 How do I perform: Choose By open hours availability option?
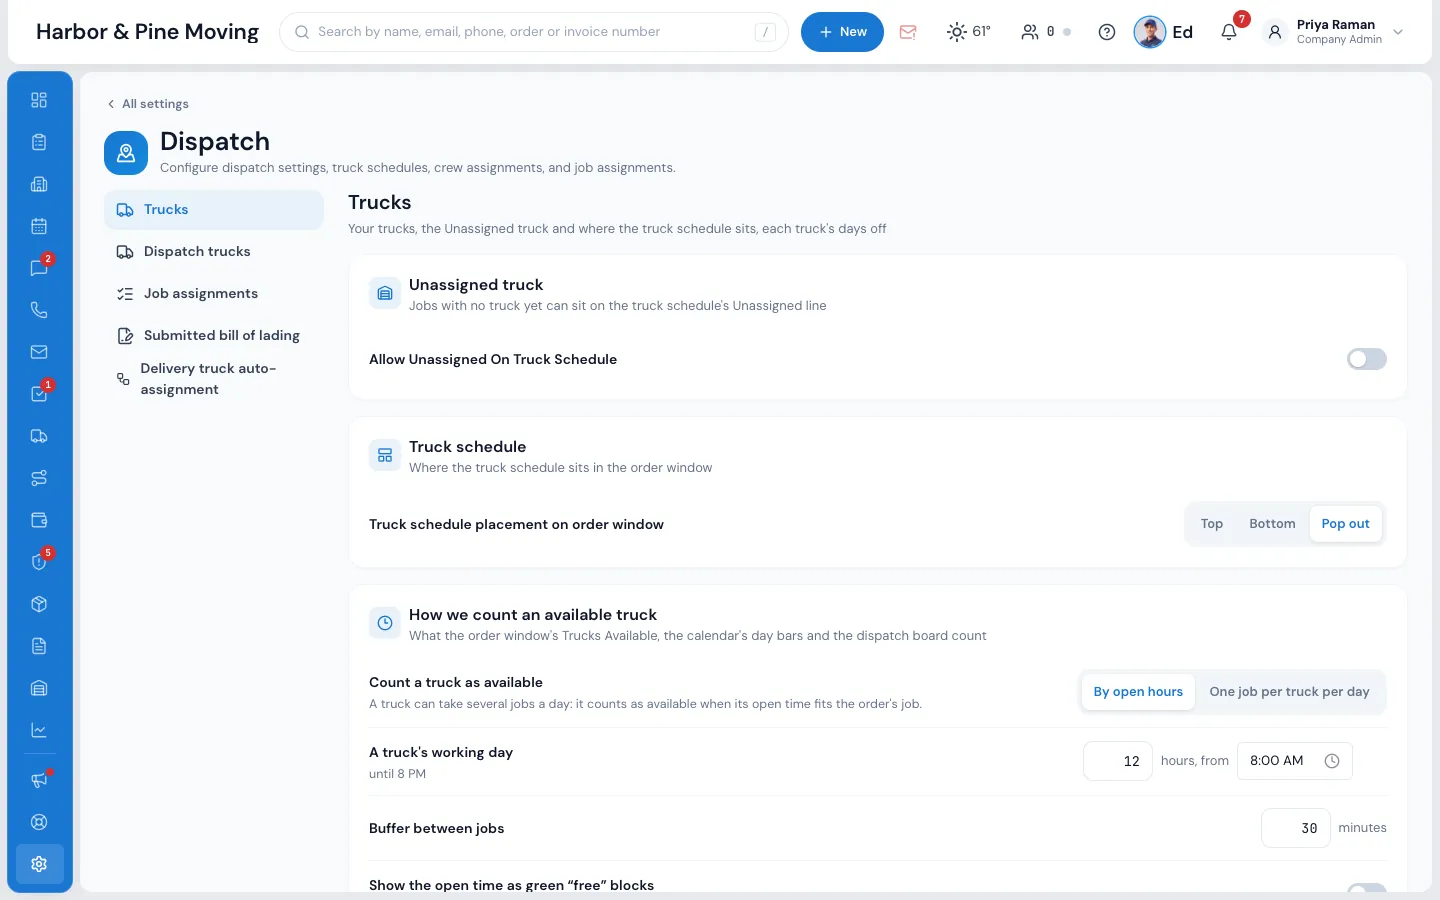coord(1138,692)
